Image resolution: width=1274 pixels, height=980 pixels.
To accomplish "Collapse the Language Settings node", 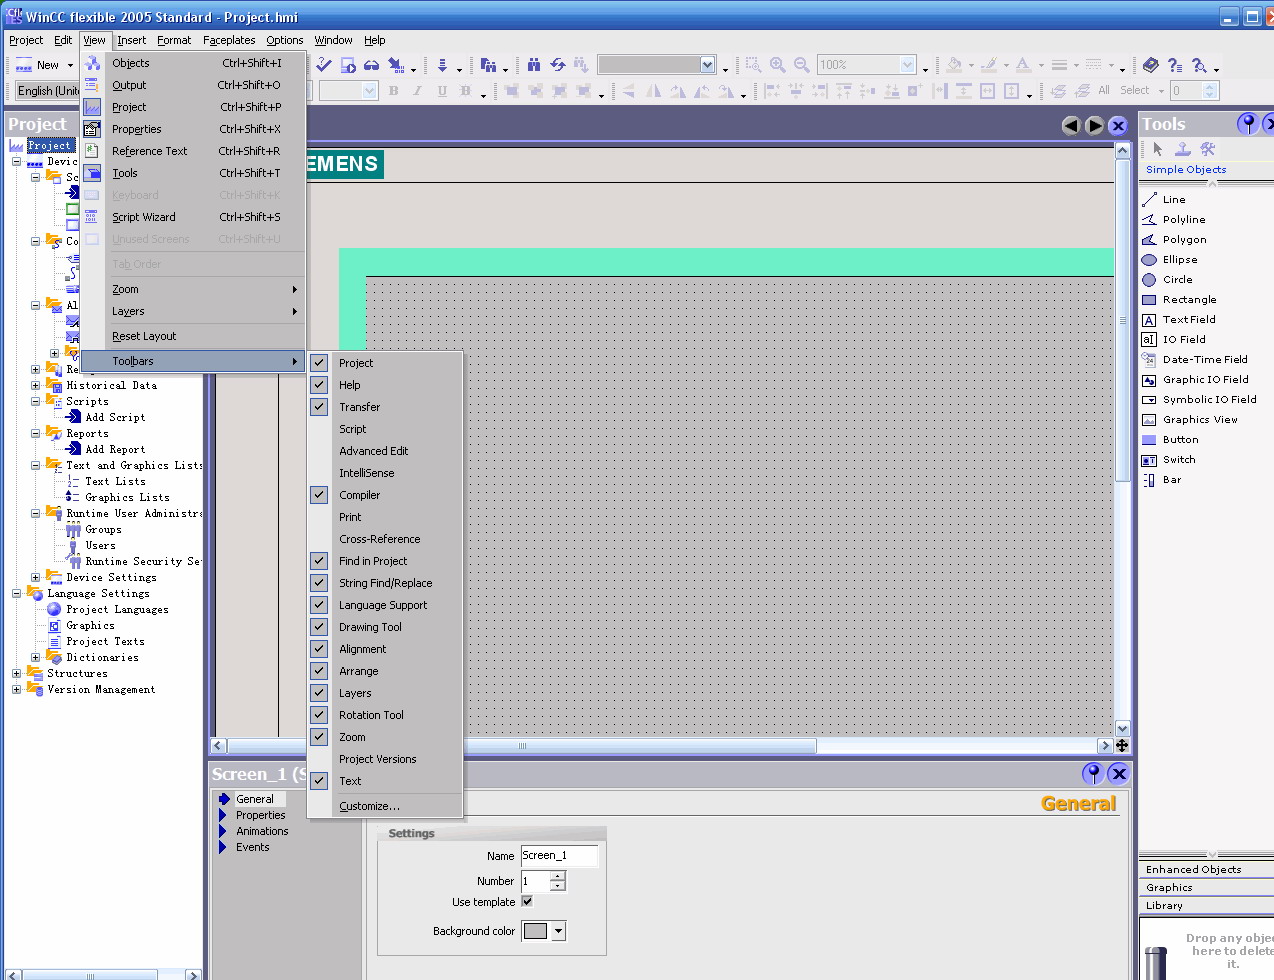I will [x=17, y=593].
